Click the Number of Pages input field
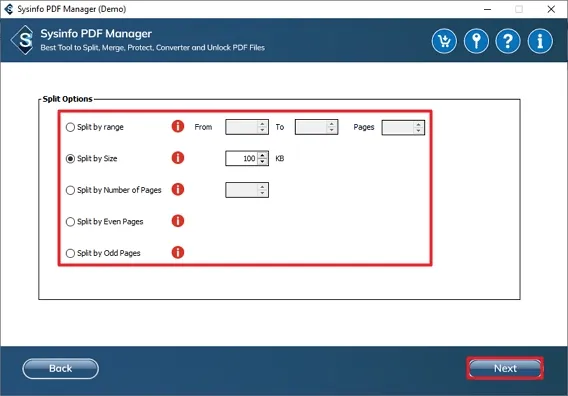568x396 pixels. tap(242, 190)
